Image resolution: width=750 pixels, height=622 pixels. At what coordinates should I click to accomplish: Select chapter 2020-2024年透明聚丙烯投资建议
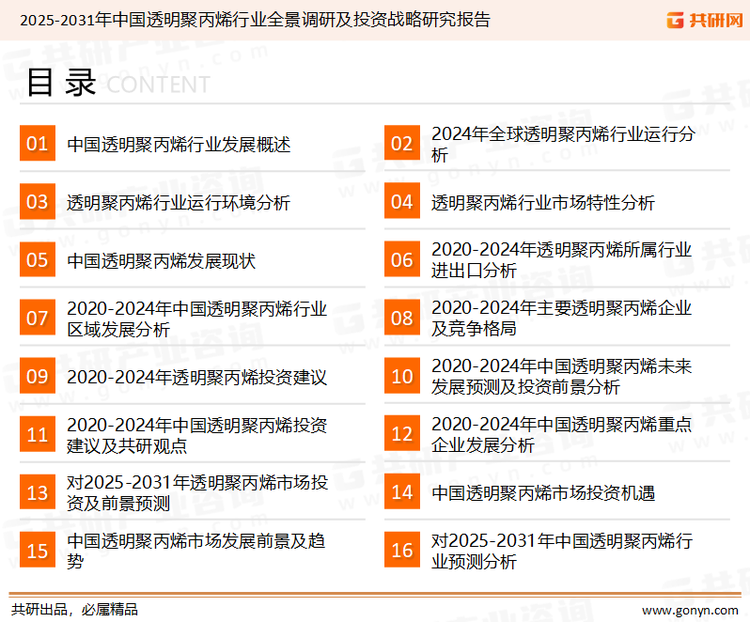[197, 377]
